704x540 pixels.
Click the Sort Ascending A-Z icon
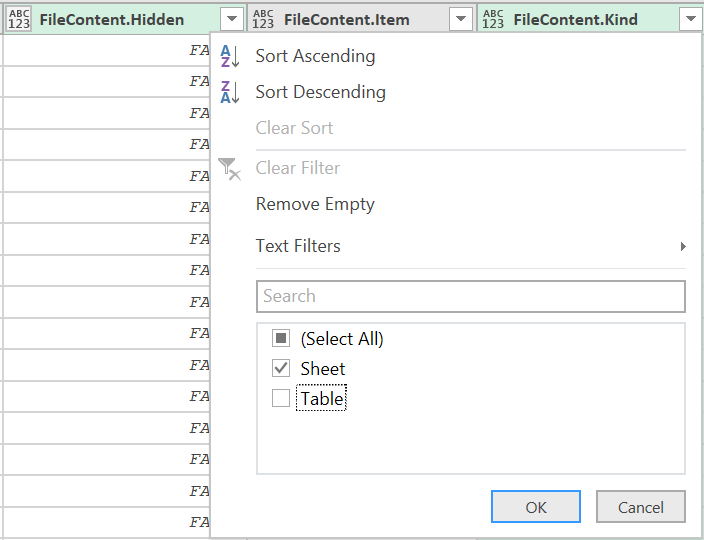pyautogui.click(x=229, y=57)
